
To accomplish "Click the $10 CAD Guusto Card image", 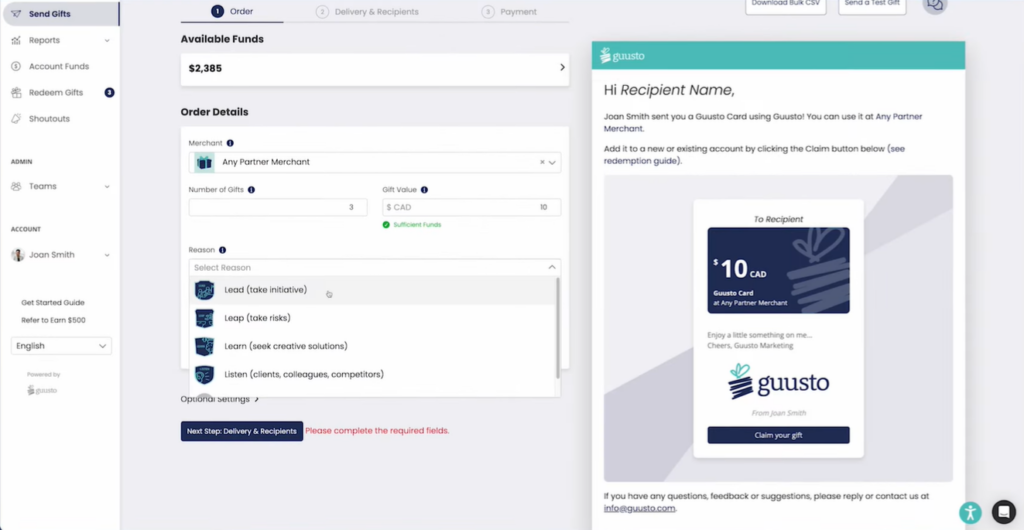I will 778,270.
